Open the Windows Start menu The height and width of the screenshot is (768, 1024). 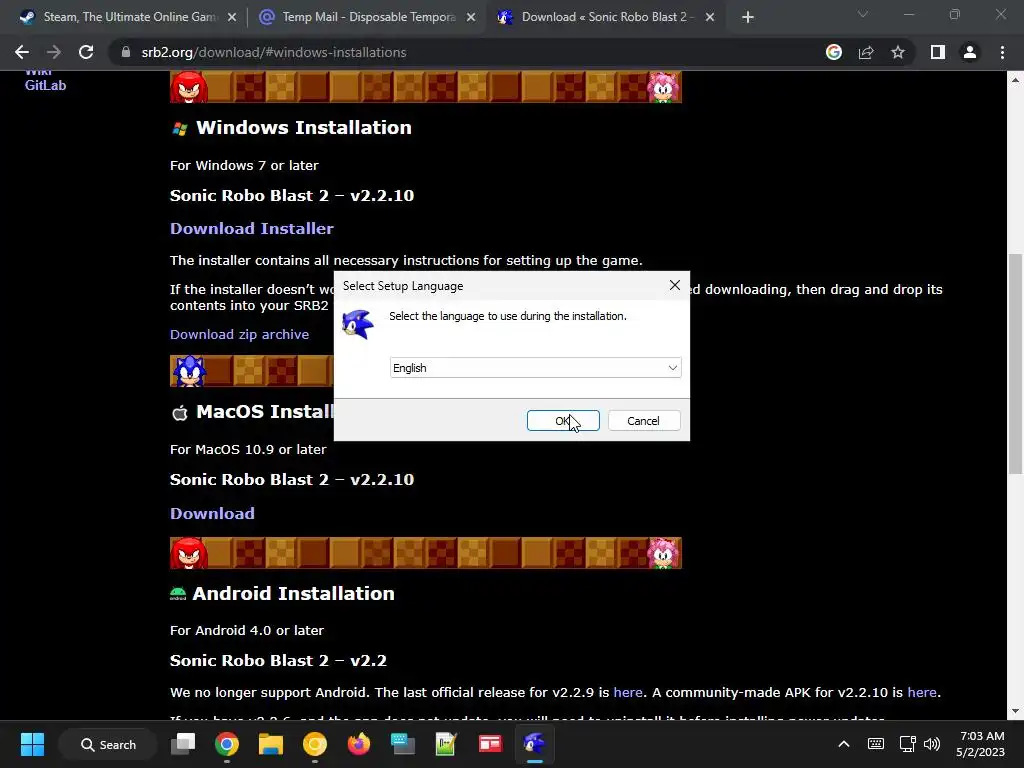pyautogui.click(x=32, y=744)
